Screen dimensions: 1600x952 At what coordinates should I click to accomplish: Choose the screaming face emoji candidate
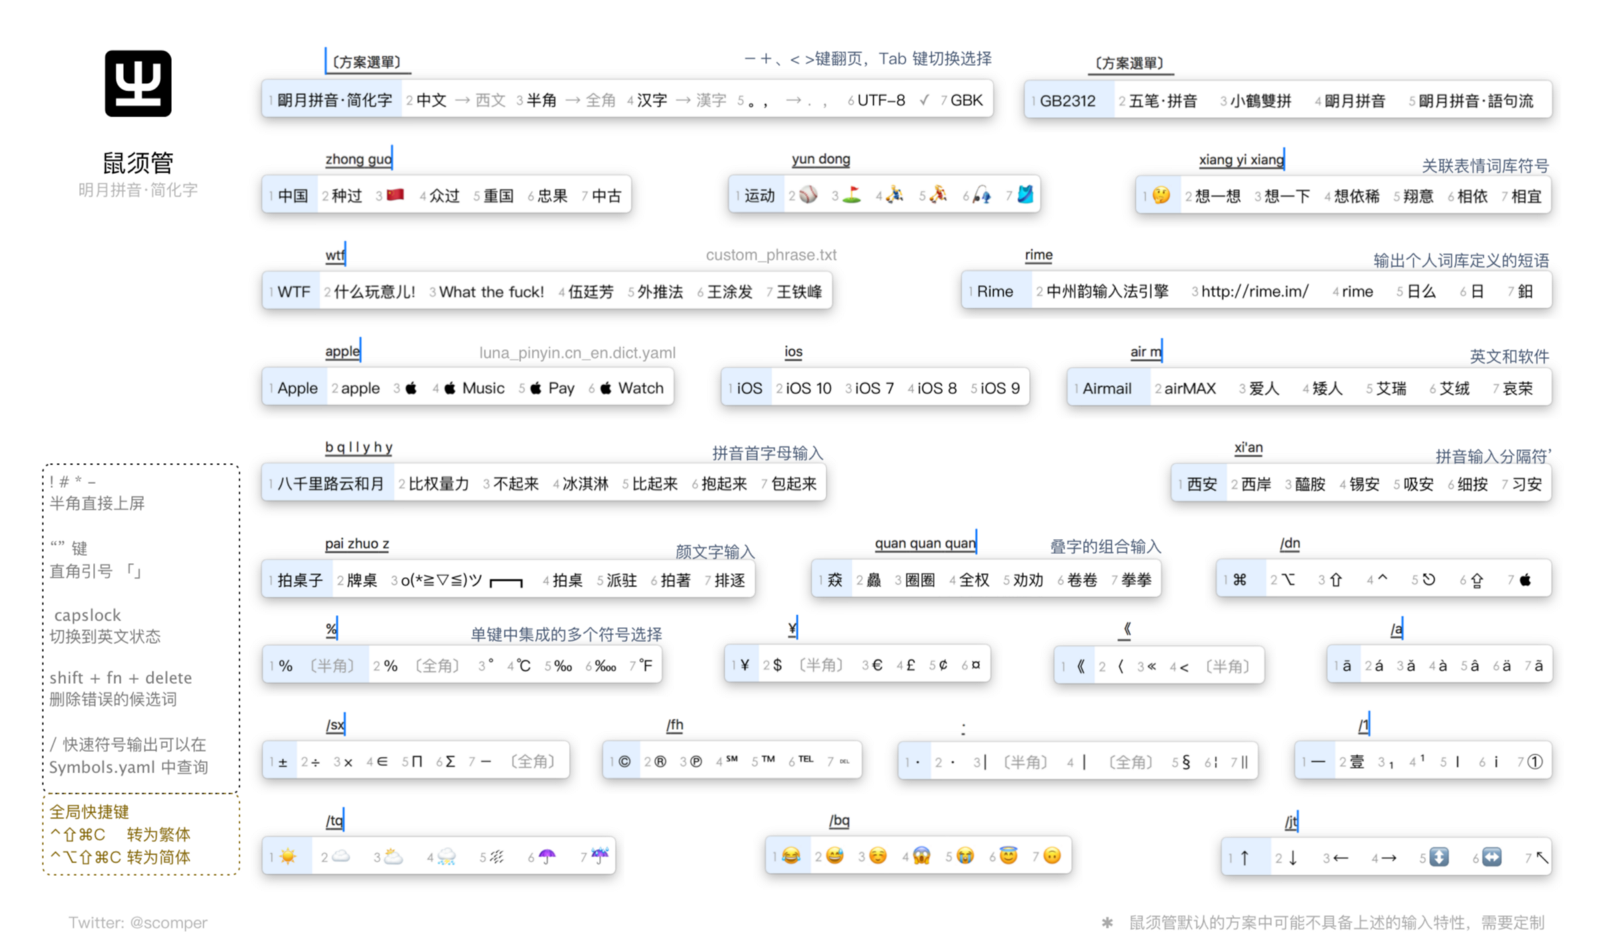[x=921, y=856]
